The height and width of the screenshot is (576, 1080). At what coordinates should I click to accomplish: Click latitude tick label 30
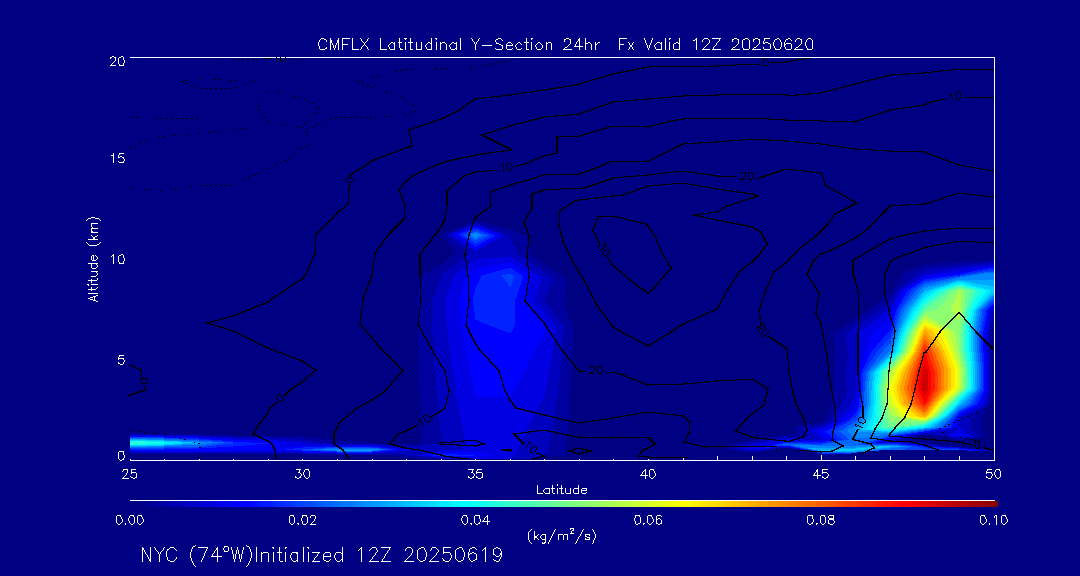[x=302, y=473]
